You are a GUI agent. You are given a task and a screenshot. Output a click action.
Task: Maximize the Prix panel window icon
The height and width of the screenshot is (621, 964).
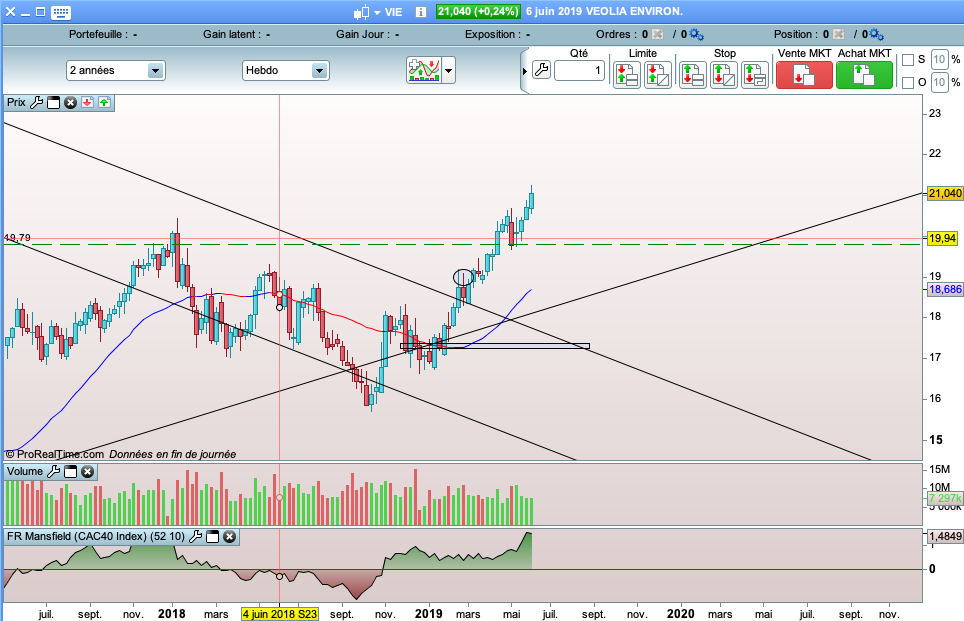[53, 103]
